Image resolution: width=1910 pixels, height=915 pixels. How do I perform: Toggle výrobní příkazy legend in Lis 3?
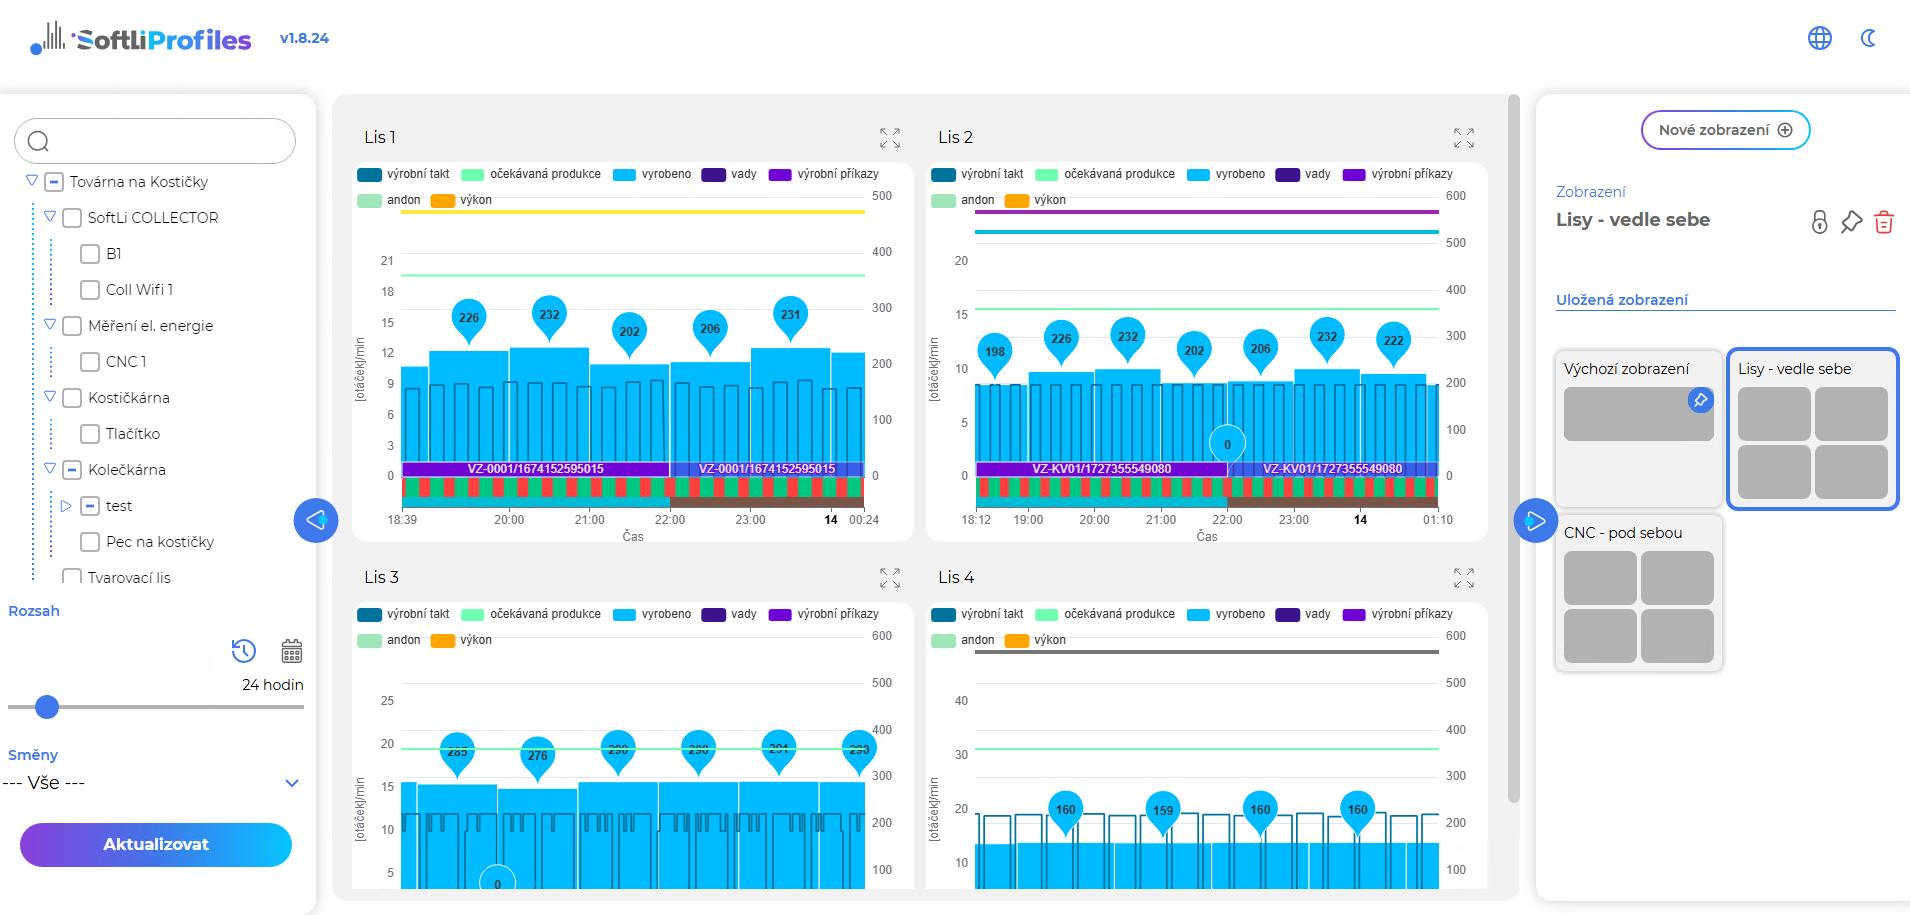(824, 614)
